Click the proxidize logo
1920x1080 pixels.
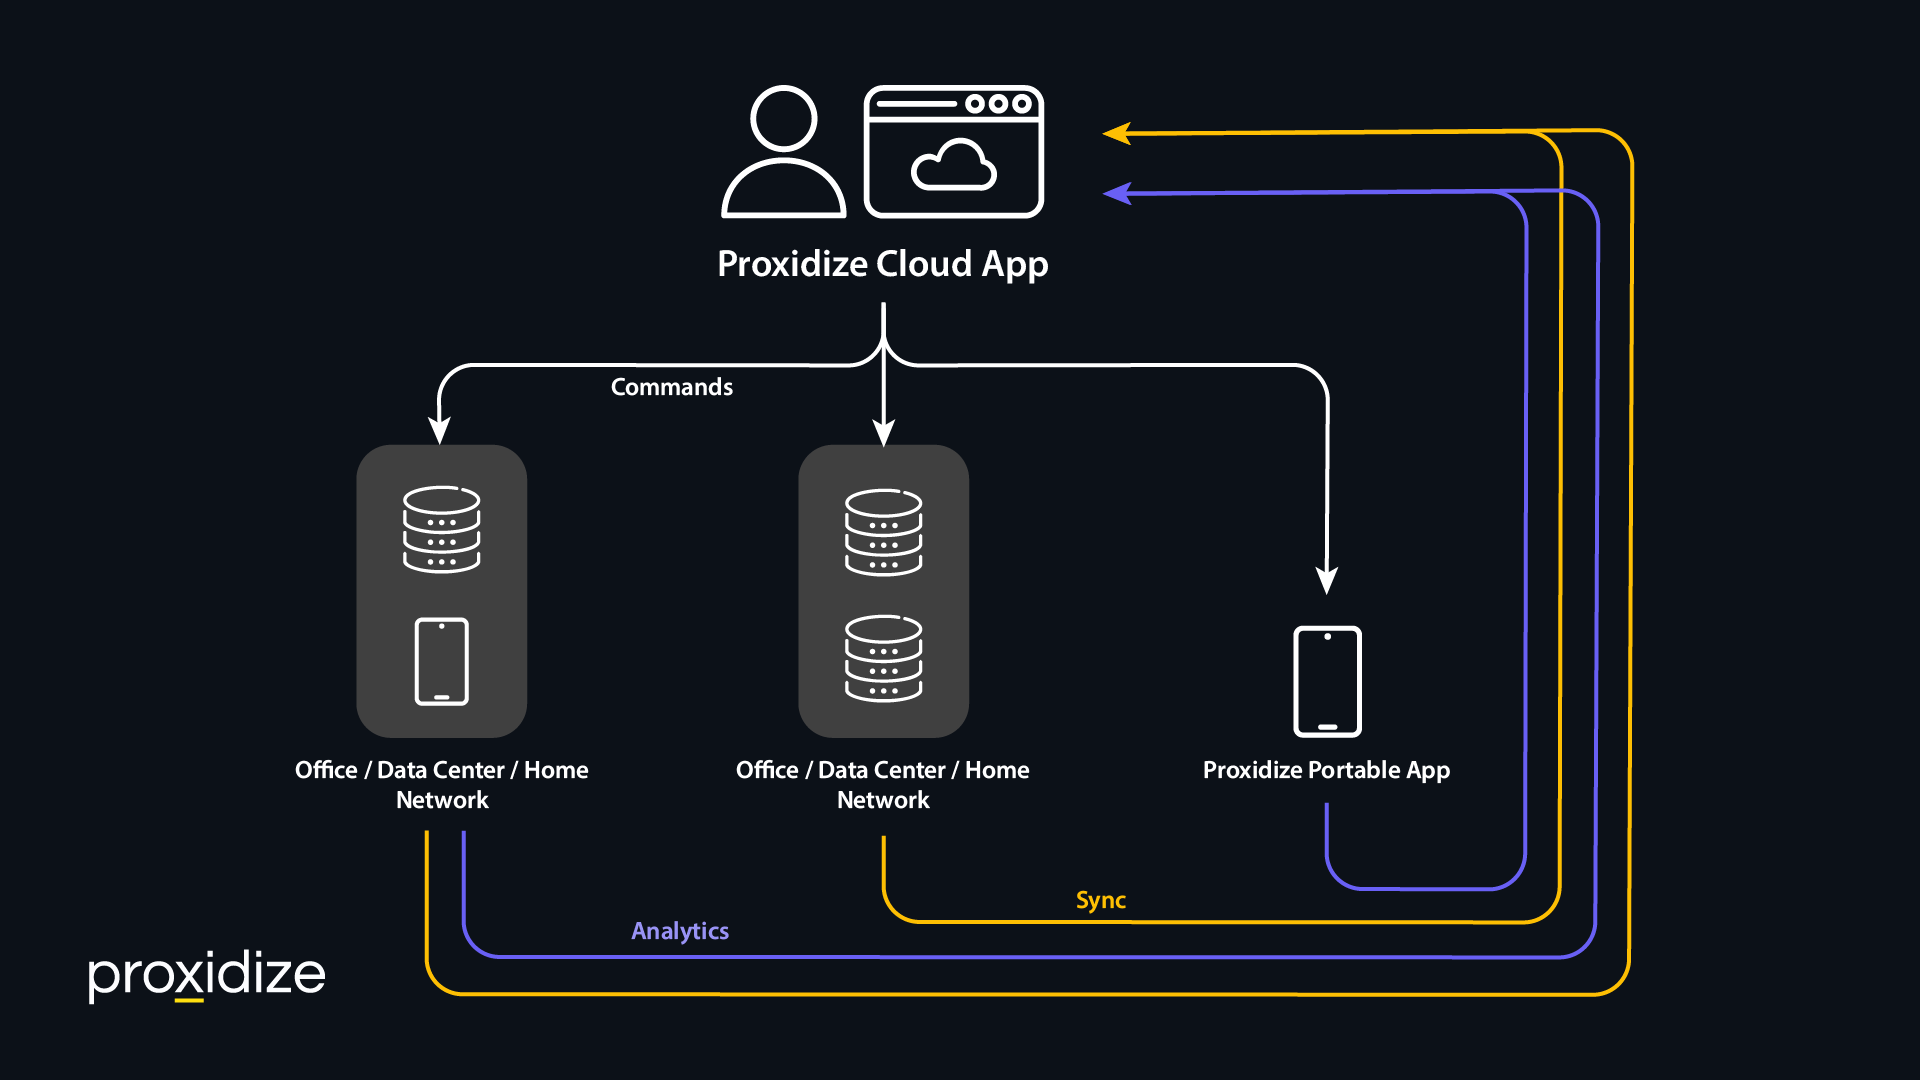click(207, 975)
